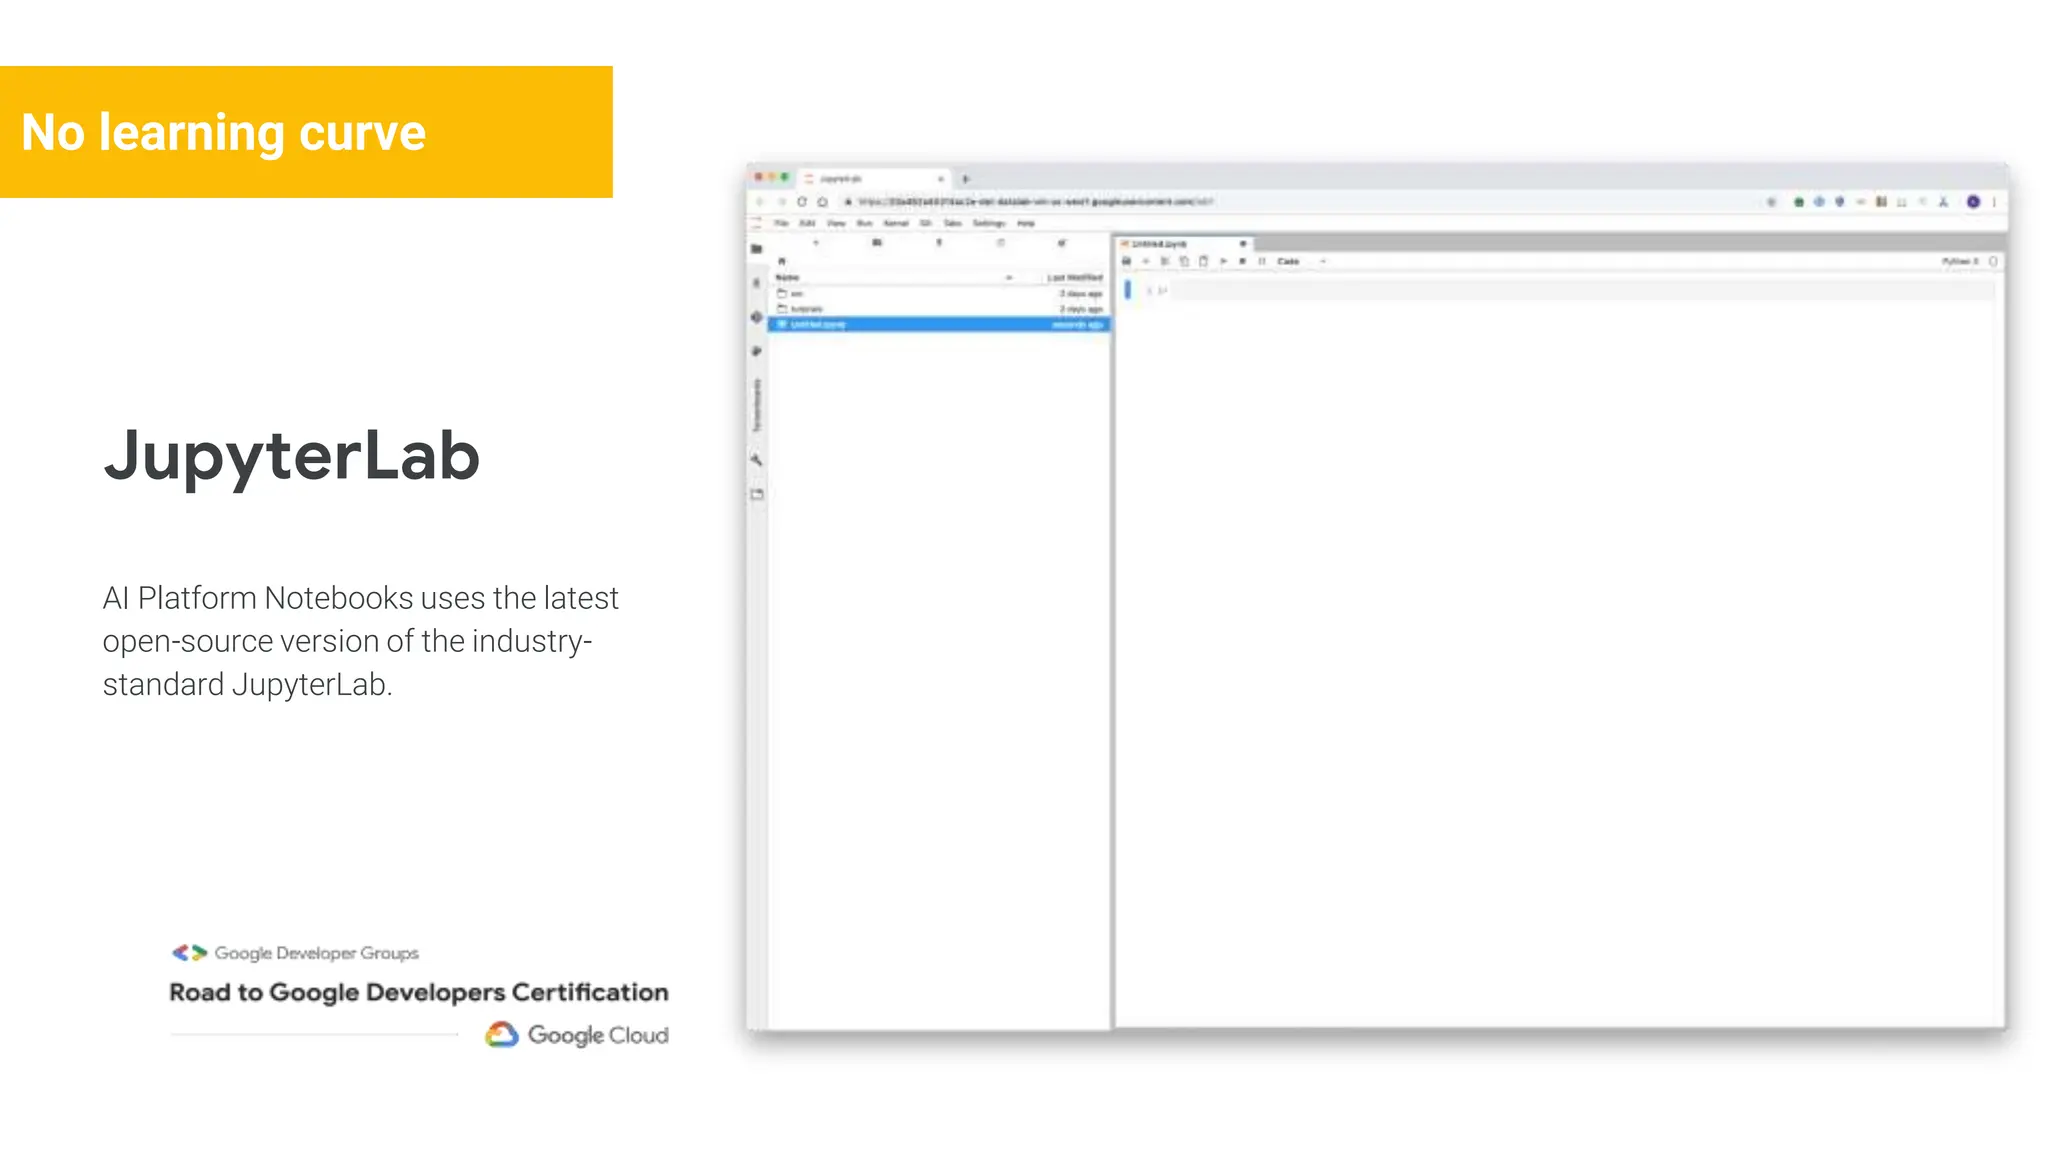
Task: Restart the kernel icon in notebook toolbar
Action: point(1262,261)
